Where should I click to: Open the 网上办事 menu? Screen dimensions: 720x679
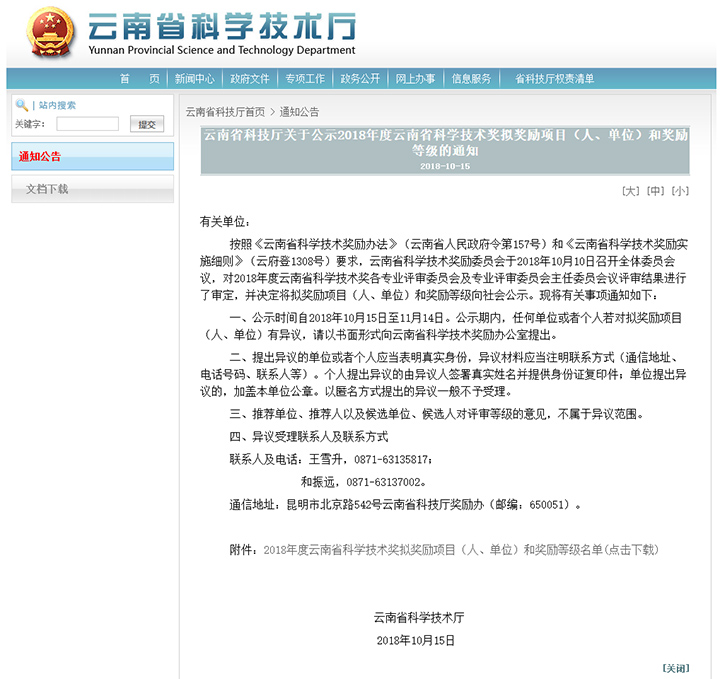416,79
